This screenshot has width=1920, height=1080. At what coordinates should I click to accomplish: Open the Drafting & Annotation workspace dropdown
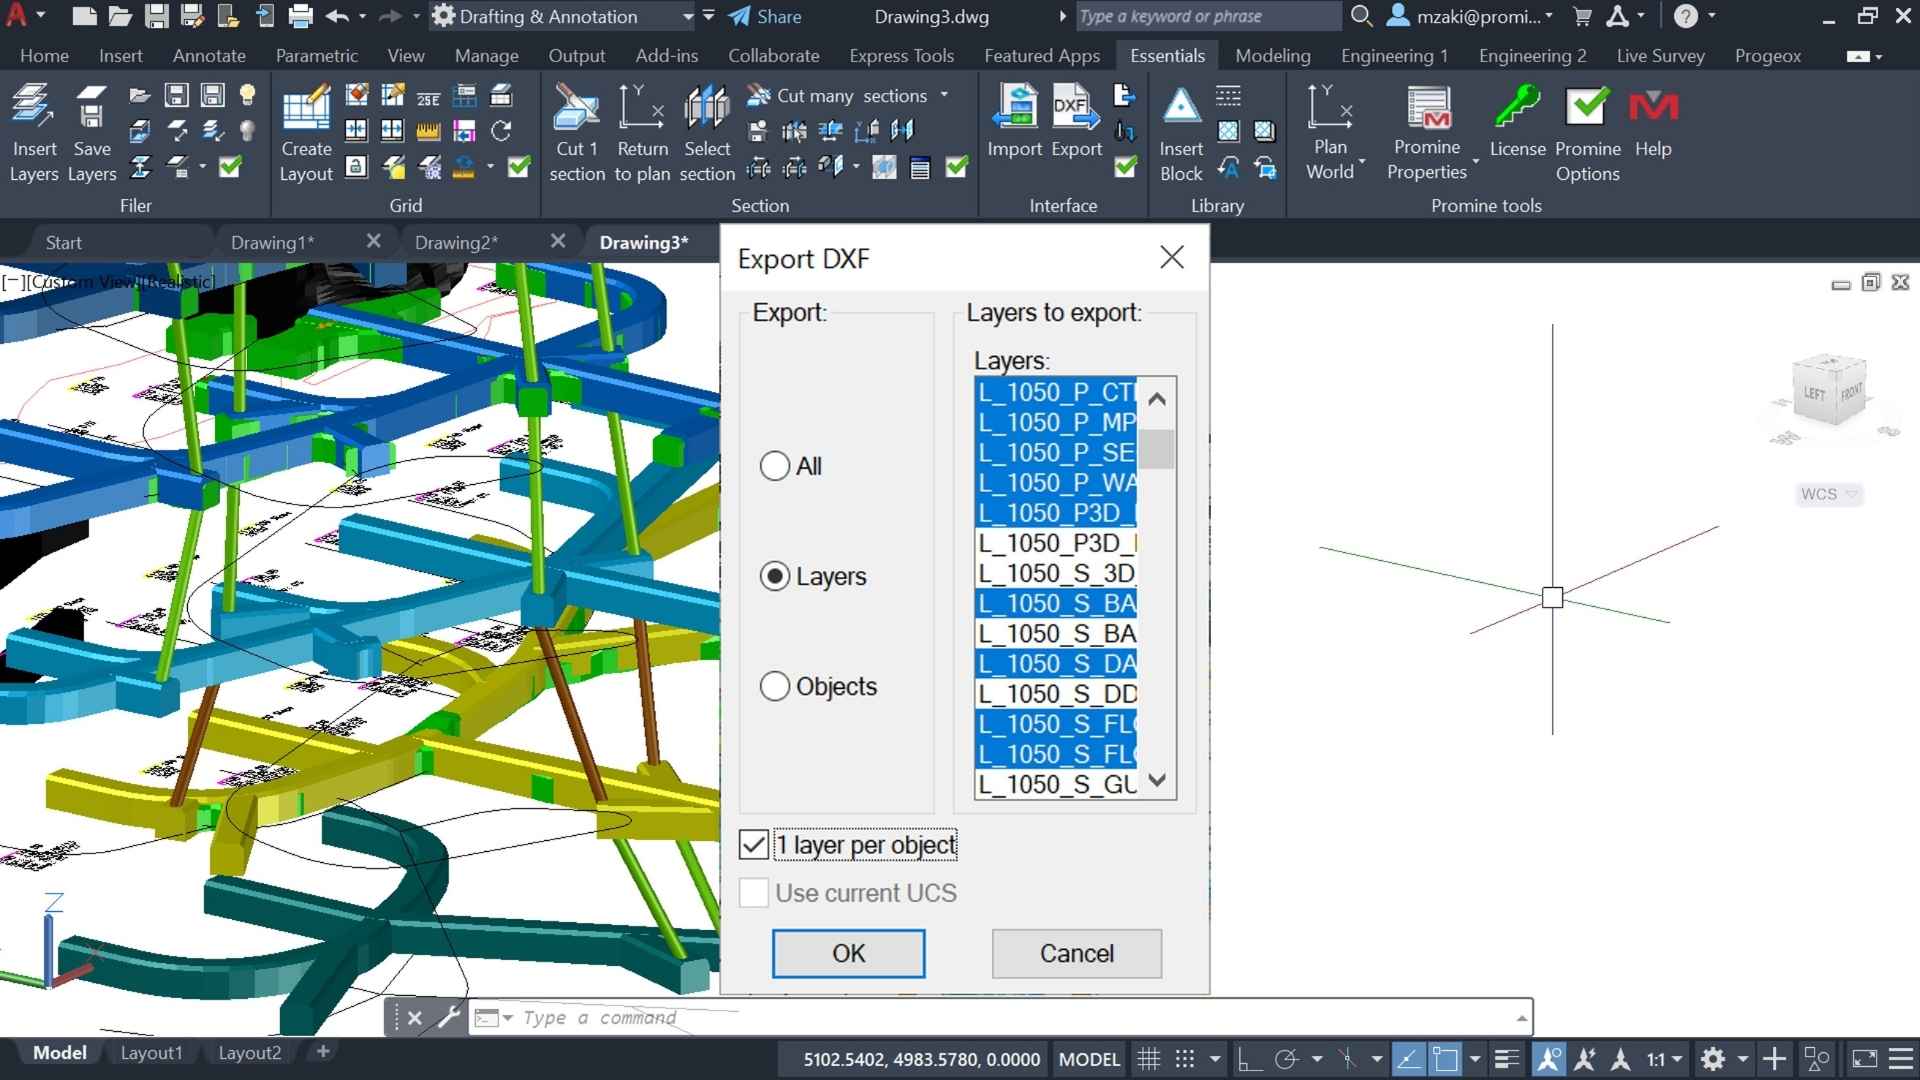(x=687, y=16)
